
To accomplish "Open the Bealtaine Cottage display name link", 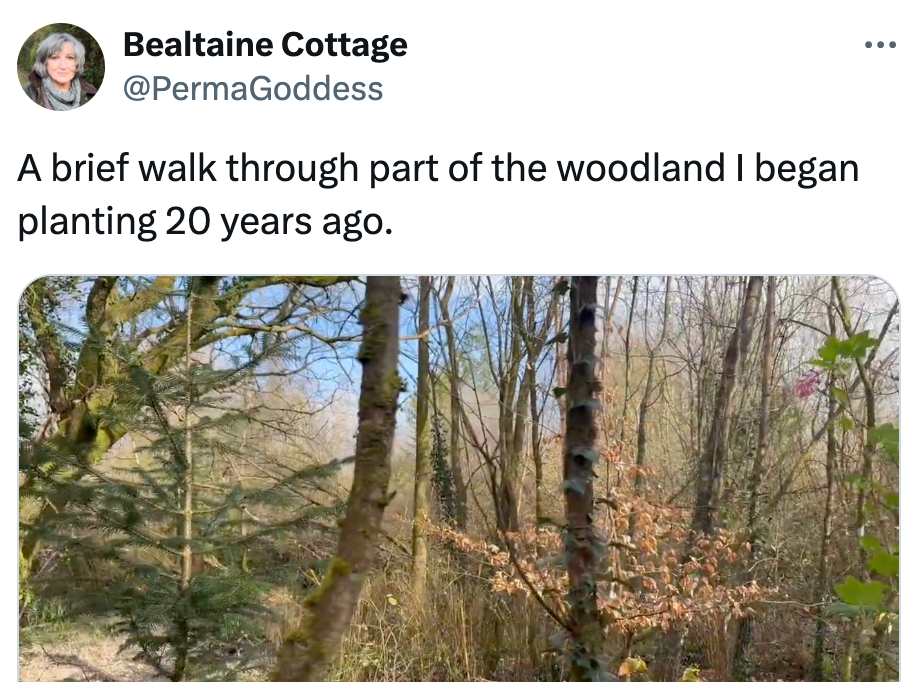I will [x=264, y=45].
